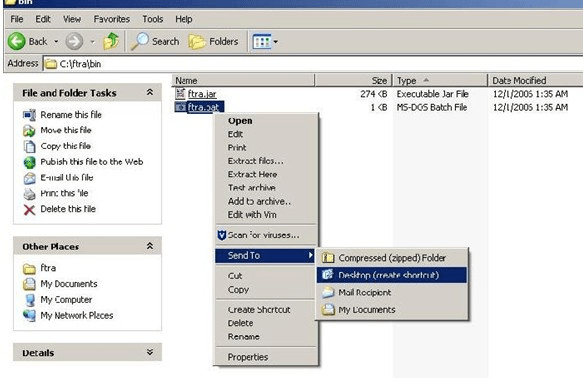Sort by the Size column header
Viewport: 583px width, 378px height.
[x=354, y=80]
